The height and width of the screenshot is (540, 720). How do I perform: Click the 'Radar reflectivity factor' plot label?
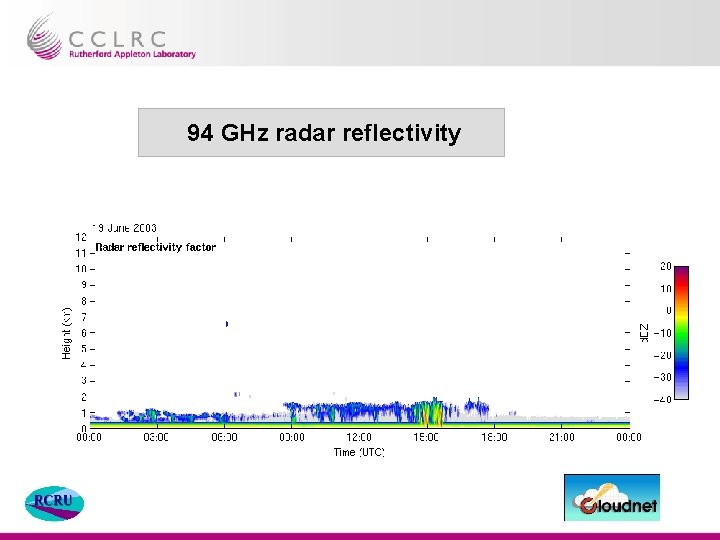point(155,247)
